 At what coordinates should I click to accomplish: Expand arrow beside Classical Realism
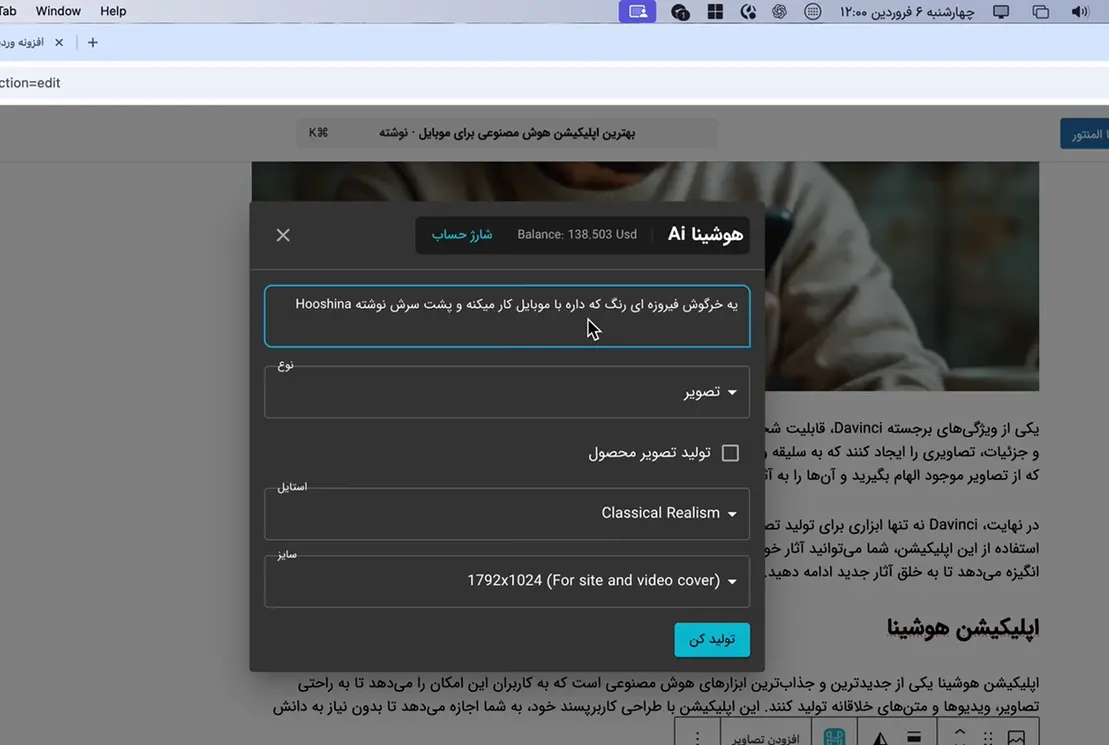pos(732,514)
